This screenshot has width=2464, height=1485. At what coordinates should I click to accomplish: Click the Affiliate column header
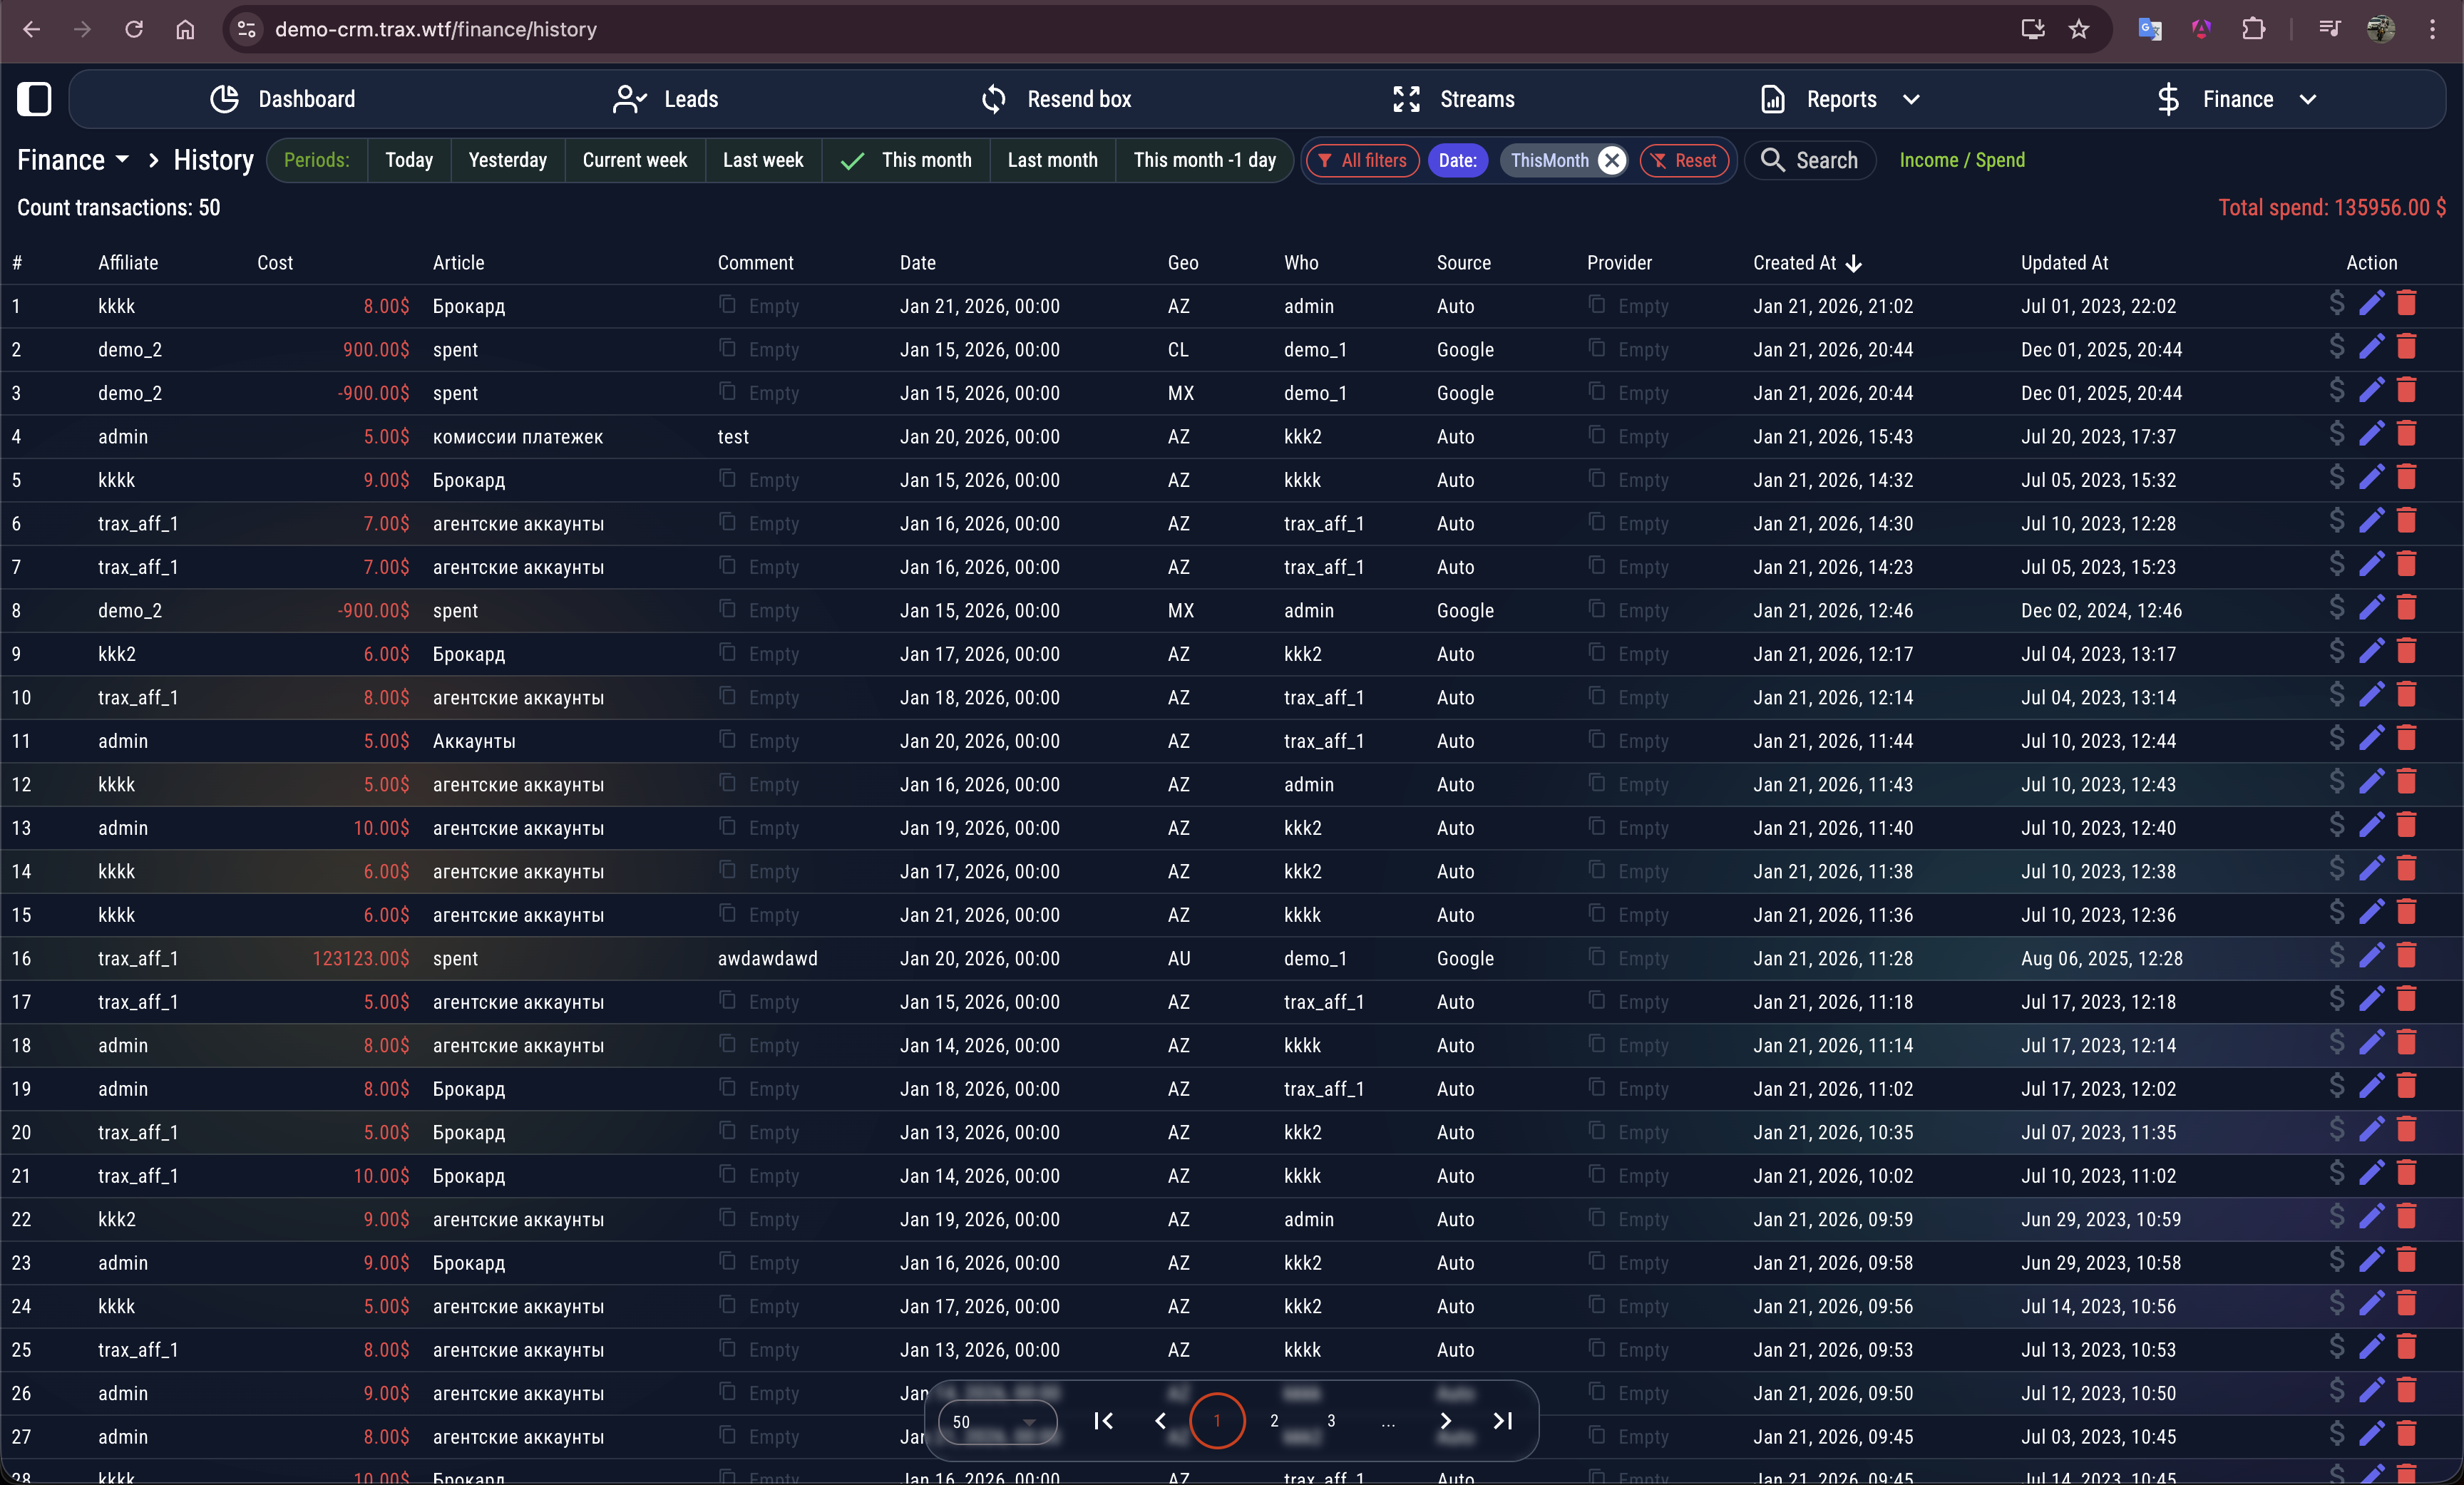click(x=128, y=263)
